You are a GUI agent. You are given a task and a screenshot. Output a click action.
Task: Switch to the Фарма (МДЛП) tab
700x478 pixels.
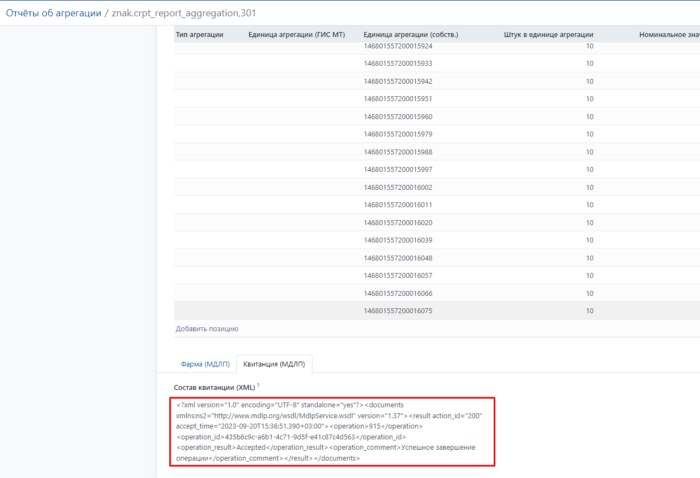pos(205,363)
